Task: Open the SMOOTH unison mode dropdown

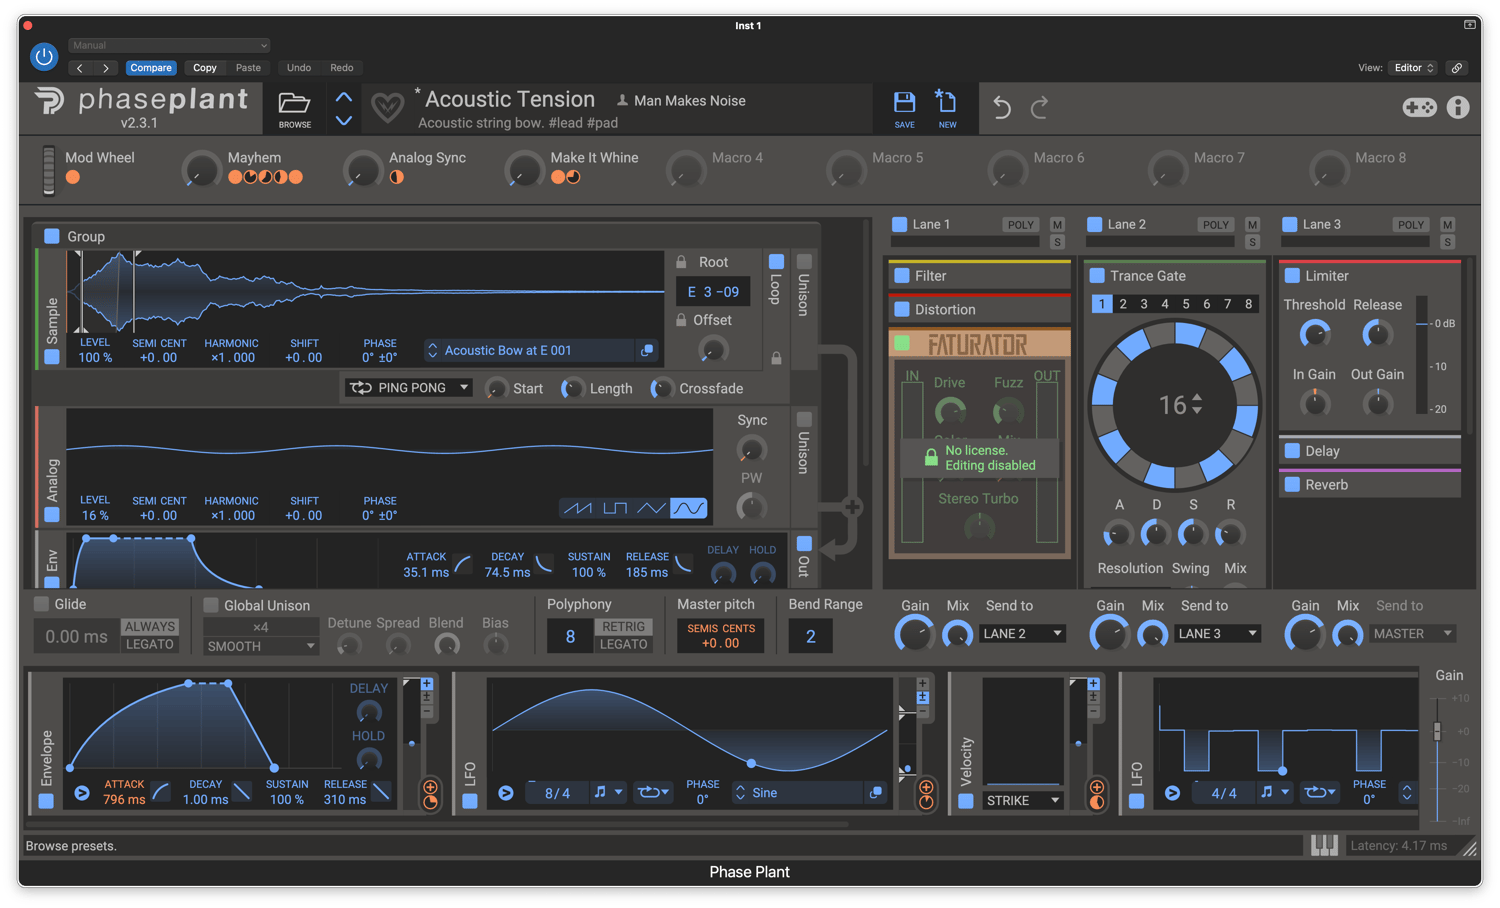Action: point(260,646)
